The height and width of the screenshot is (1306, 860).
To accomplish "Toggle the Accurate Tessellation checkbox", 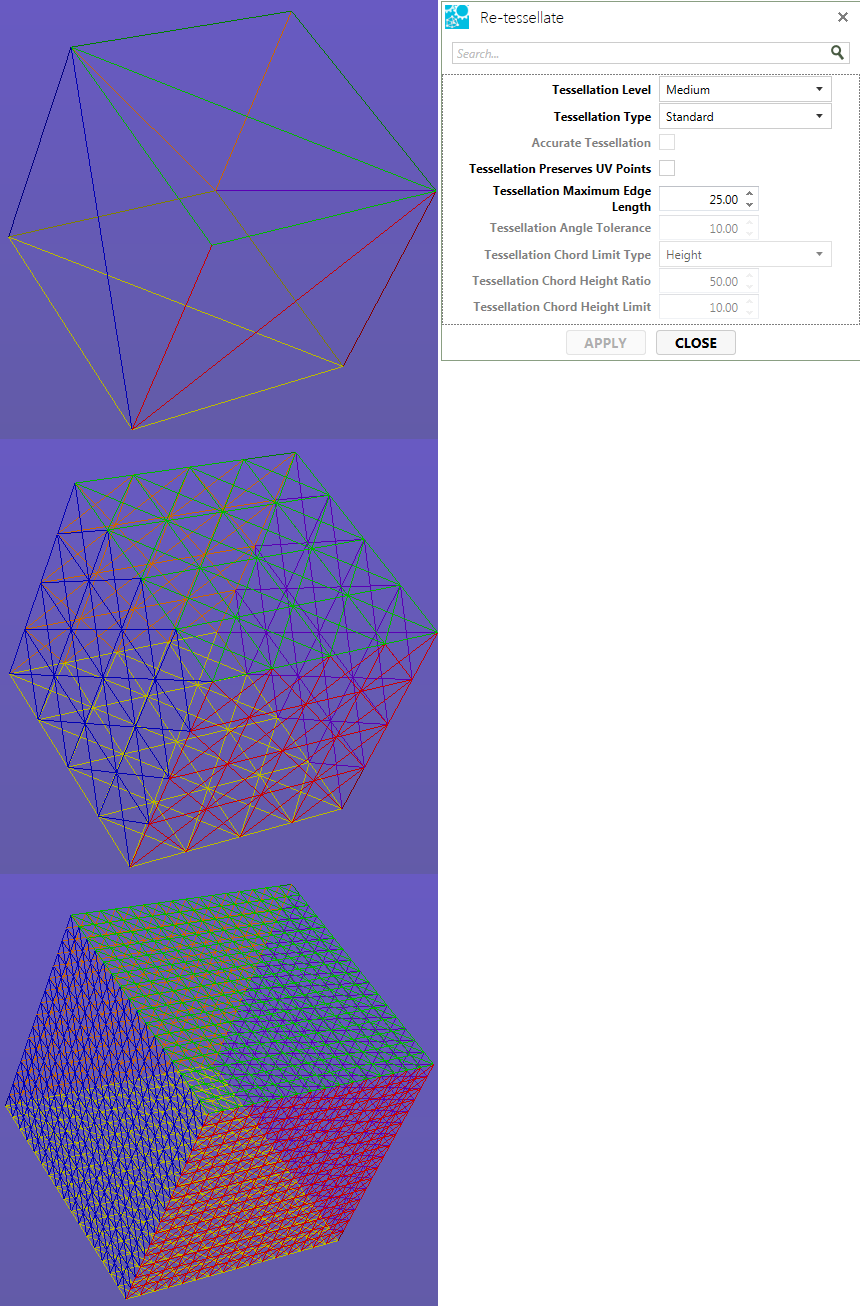I will (667, 143).
